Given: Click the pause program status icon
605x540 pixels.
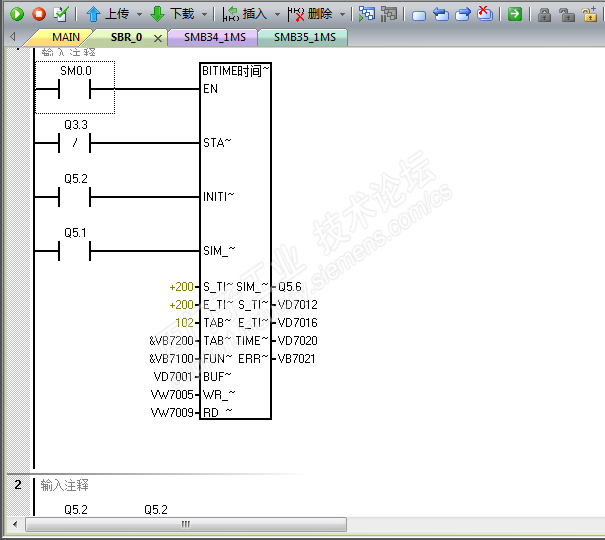Looking at the screenshot, I should tap(389, 14).
